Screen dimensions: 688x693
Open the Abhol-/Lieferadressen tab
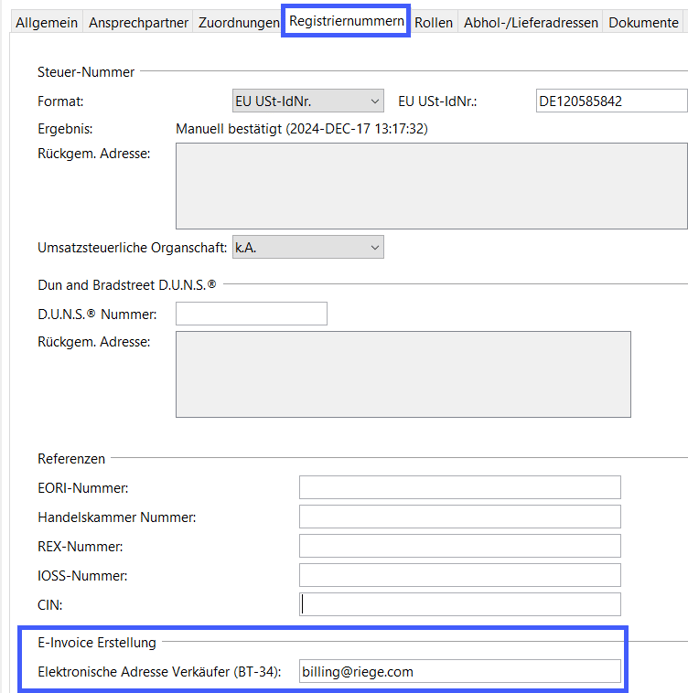point(530,22)
